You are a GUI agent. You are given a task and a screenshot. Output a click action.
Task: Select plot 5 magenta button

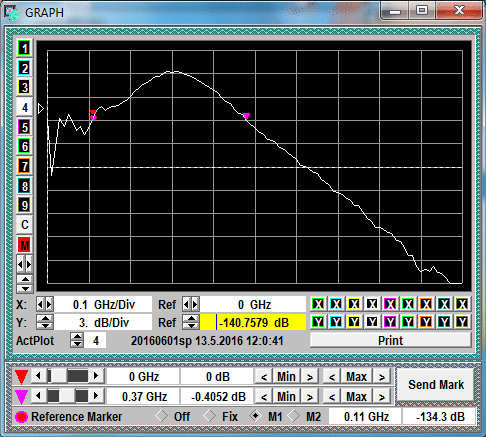tap(24, 127)
